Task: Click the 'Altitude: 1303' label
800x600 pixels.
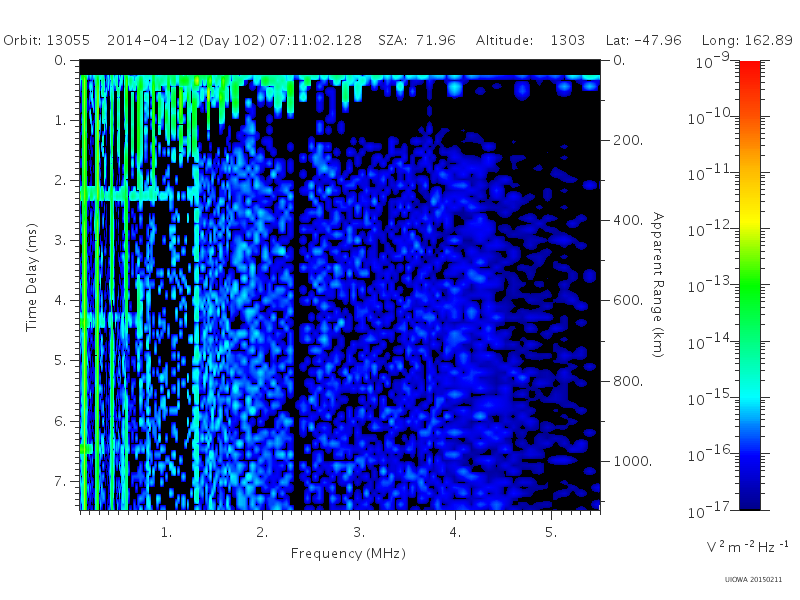Action: click(530, 40)
